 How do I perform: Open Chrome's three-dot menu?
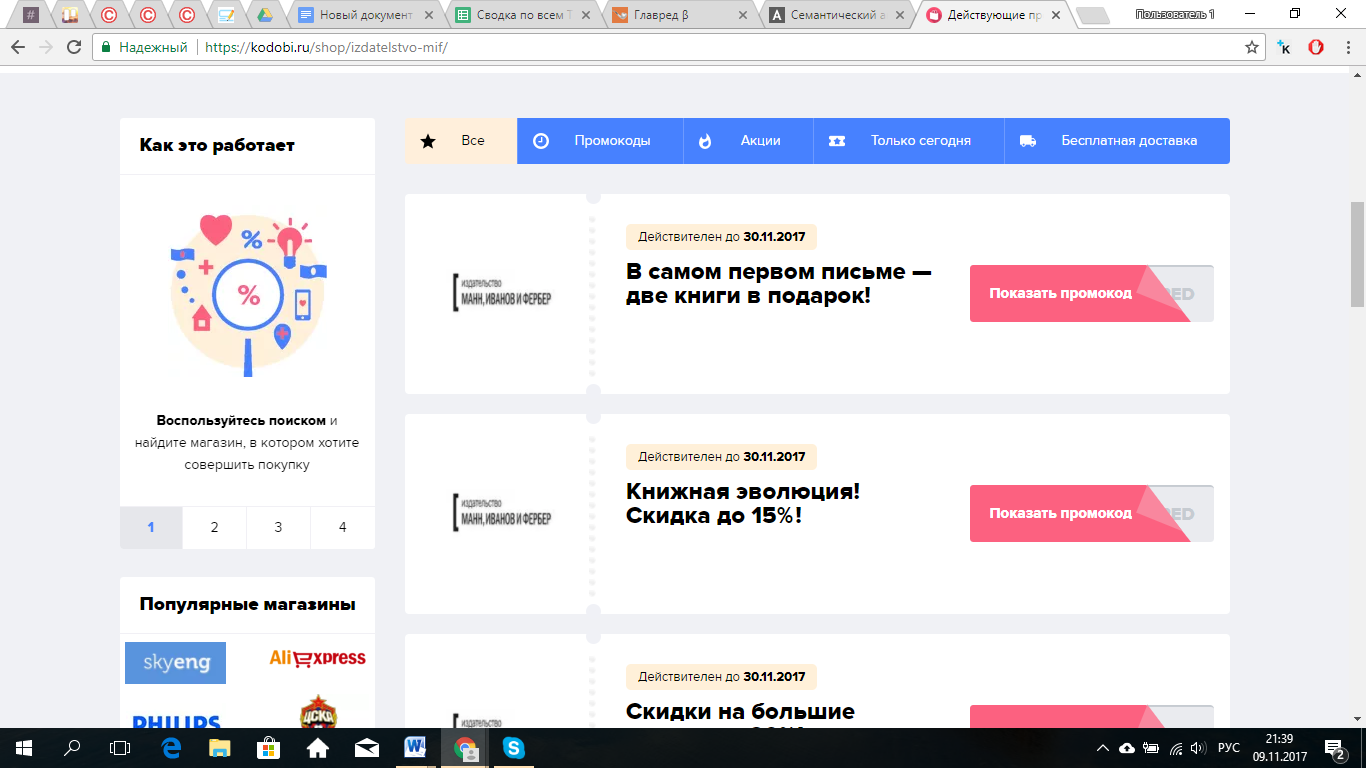1348,47
